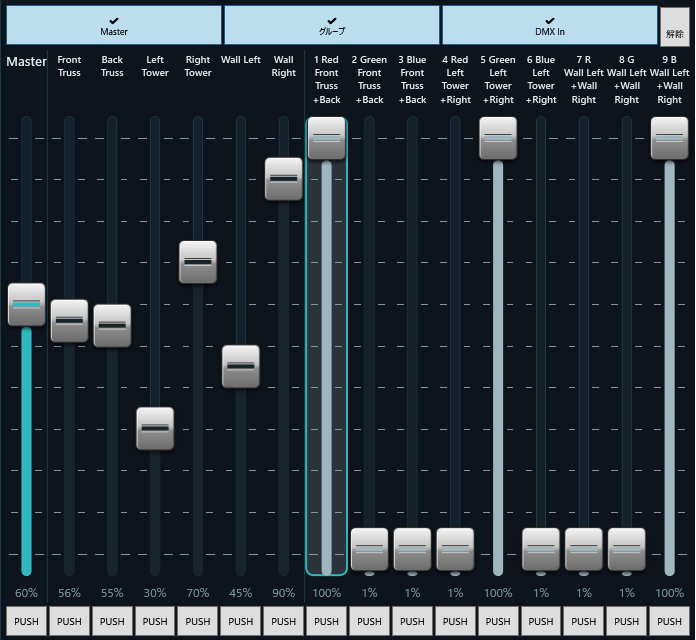Viewport: 696px width, 640px height.
Task: Click the Front Truss 56% value
Action: [69, 593]
